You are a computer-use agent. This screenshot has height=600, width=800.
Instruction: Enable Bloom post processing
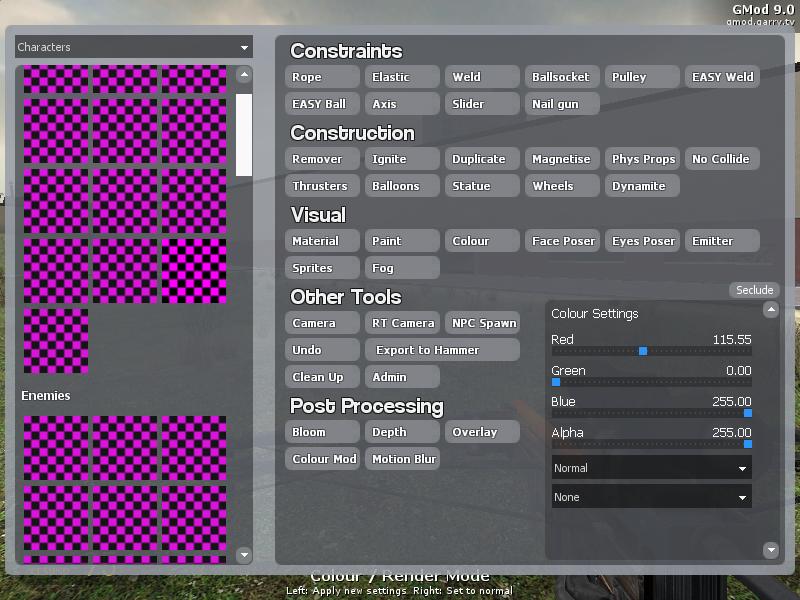[x=321, y=432]
